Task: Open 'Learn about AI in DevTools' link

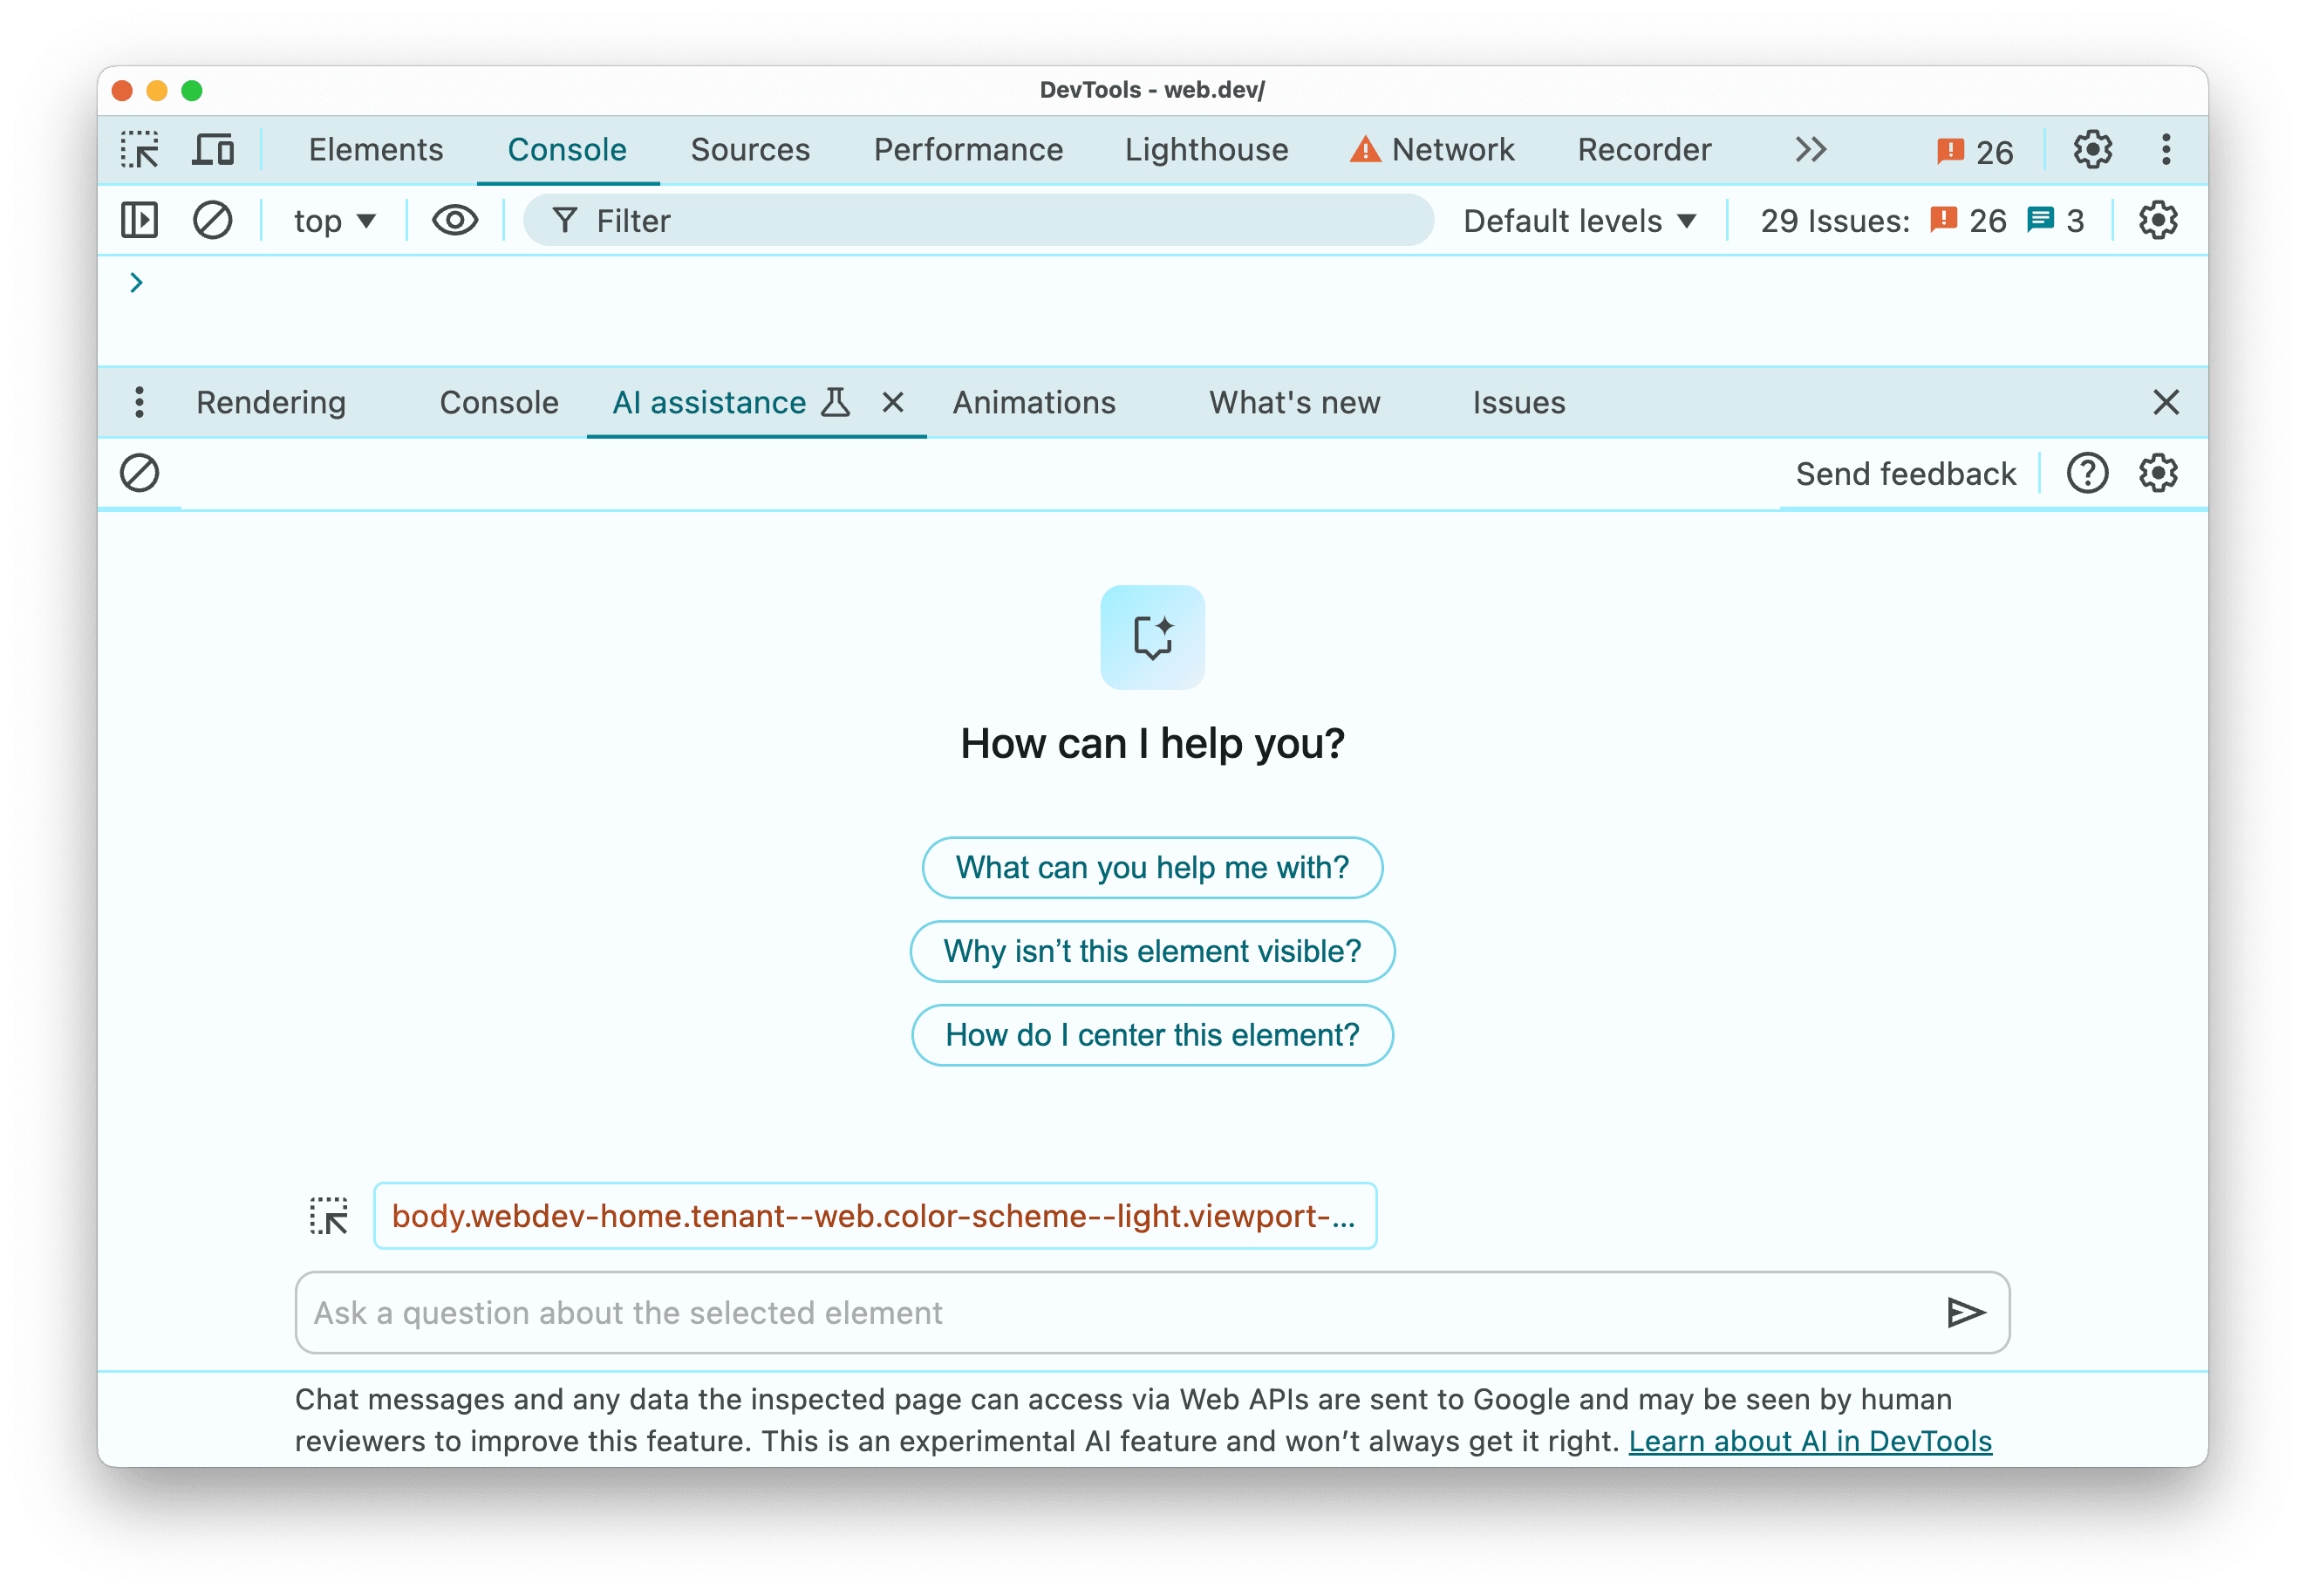Action: tap(1810, 1441)
